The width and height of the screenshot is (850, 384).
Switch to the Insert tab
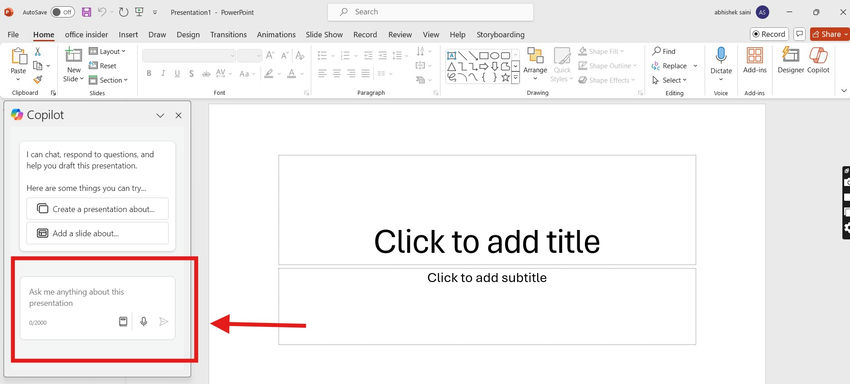(128, 34)
